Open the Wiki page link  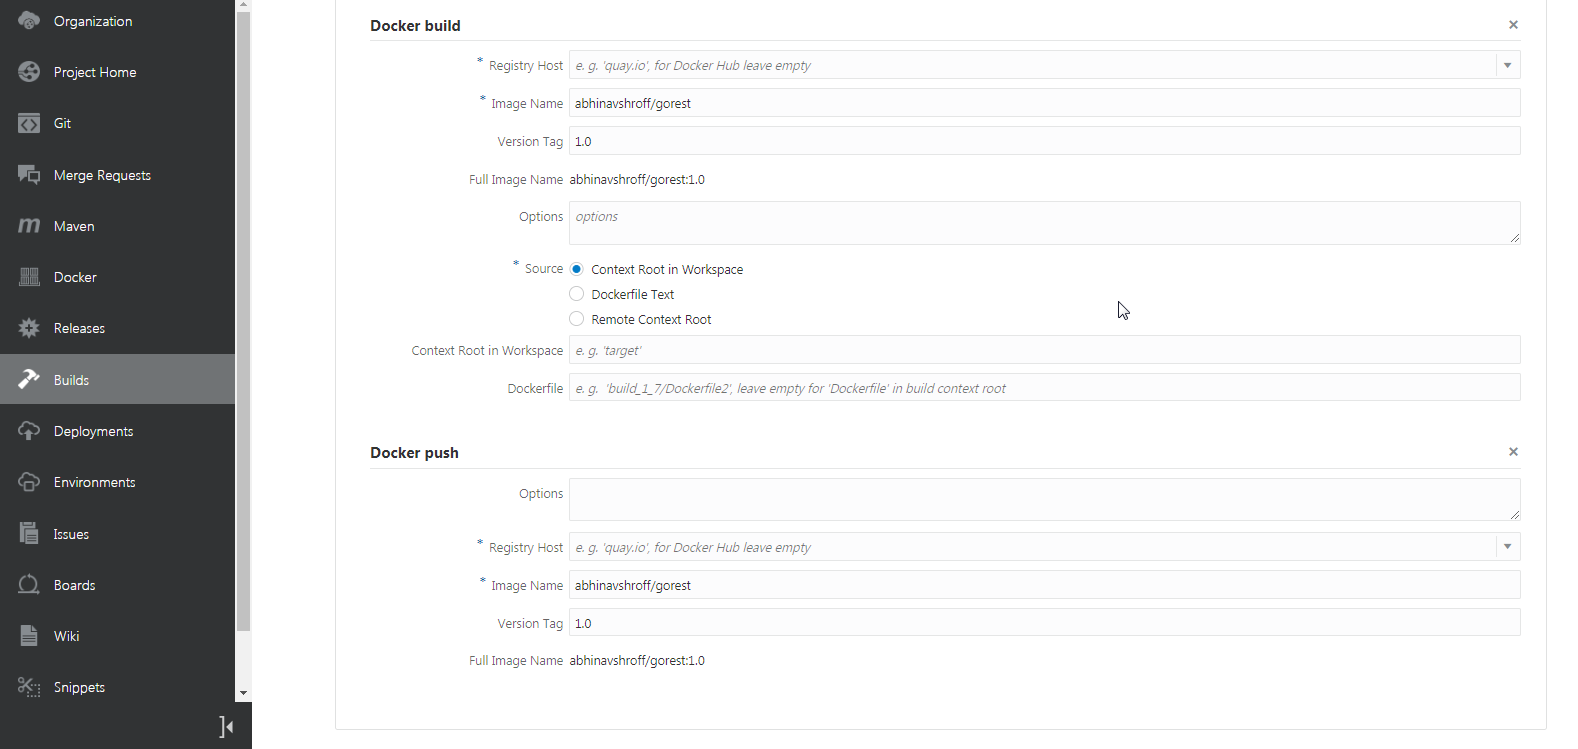[x=66, y=636]
